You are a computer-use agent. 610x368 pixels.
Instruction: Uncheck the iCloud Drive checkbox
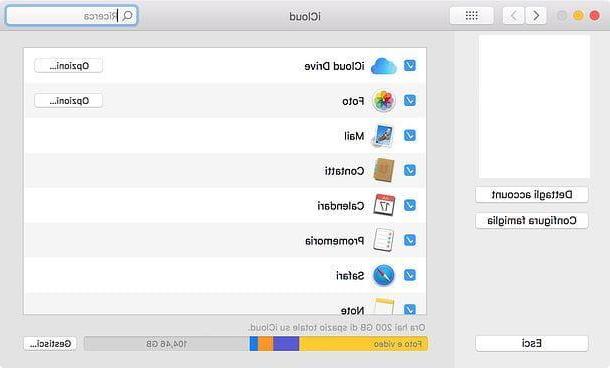[410, 65]
